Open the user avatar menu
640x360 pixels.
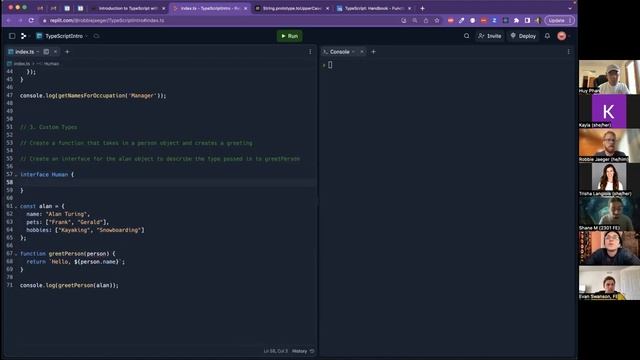click(562, 36)
